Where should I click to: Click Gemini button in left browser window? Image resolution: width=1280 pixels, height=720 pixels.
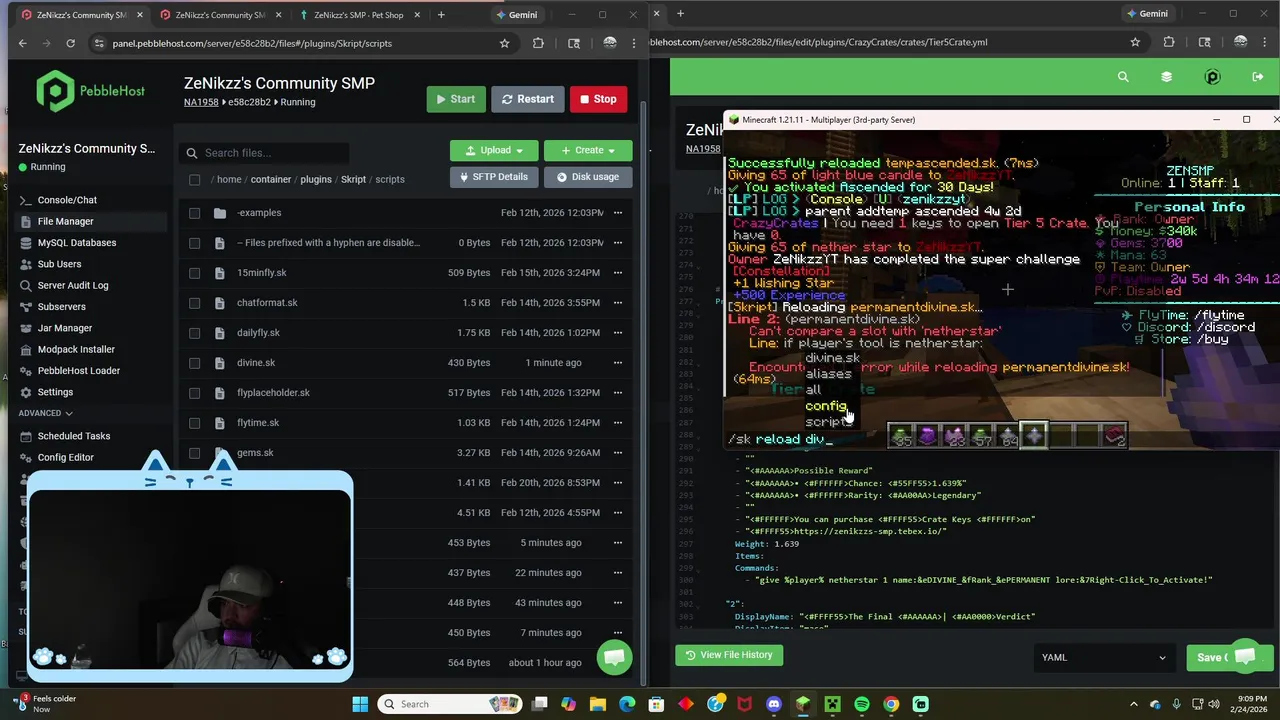pos(517,15)
